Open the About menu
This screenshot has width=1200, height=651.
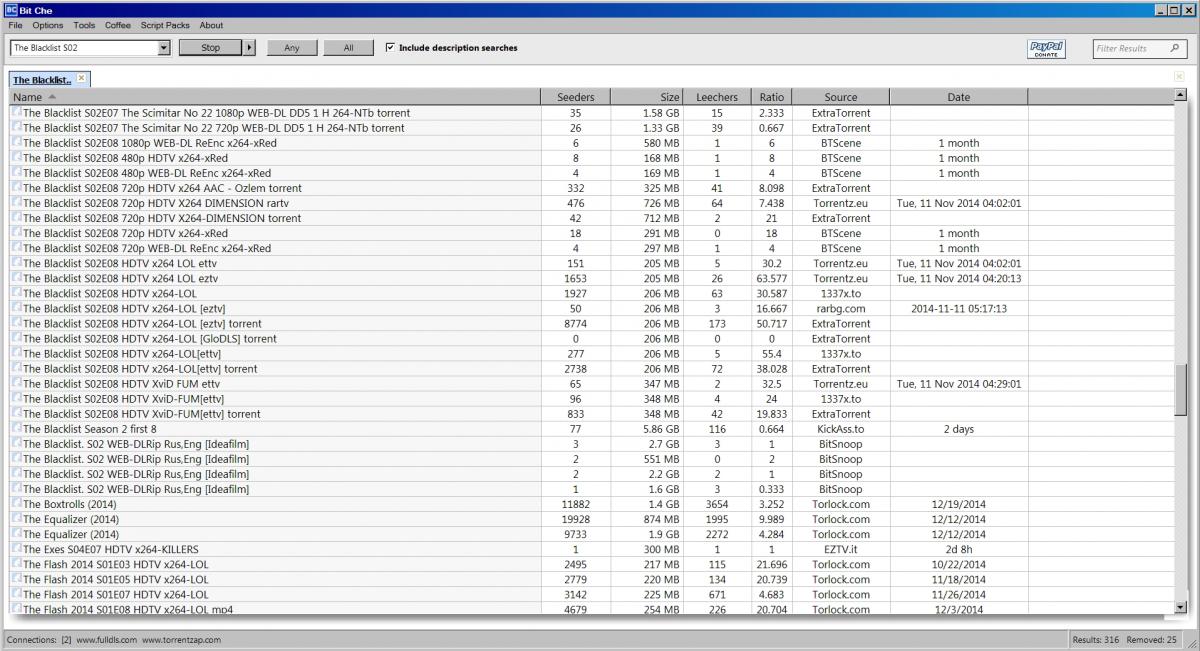tap(211, 25)
